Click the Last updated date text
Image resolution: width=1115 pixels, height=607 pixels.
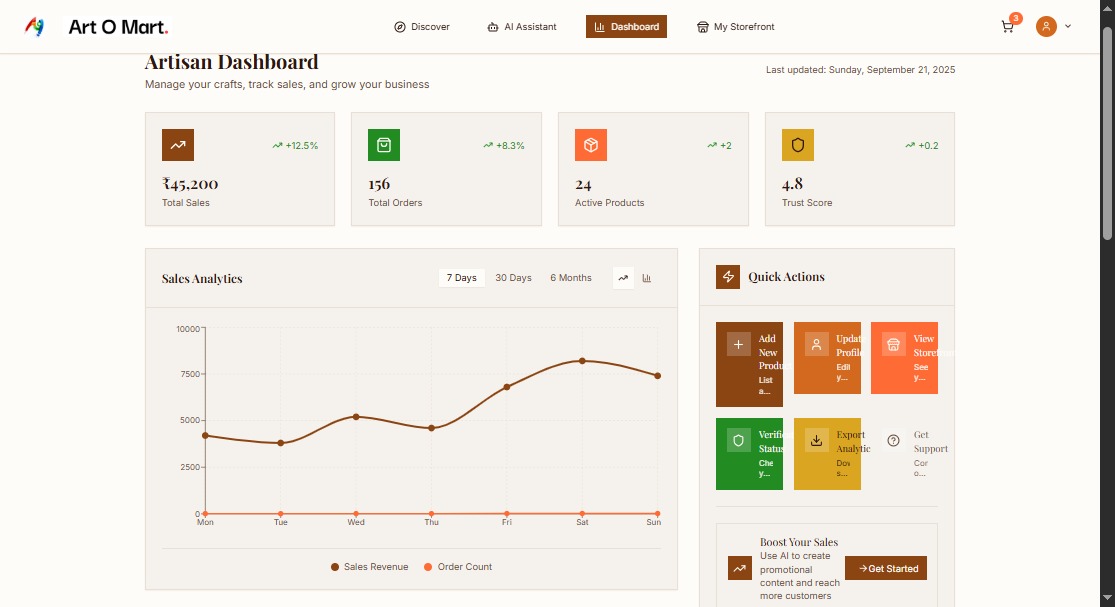point(860,70)
